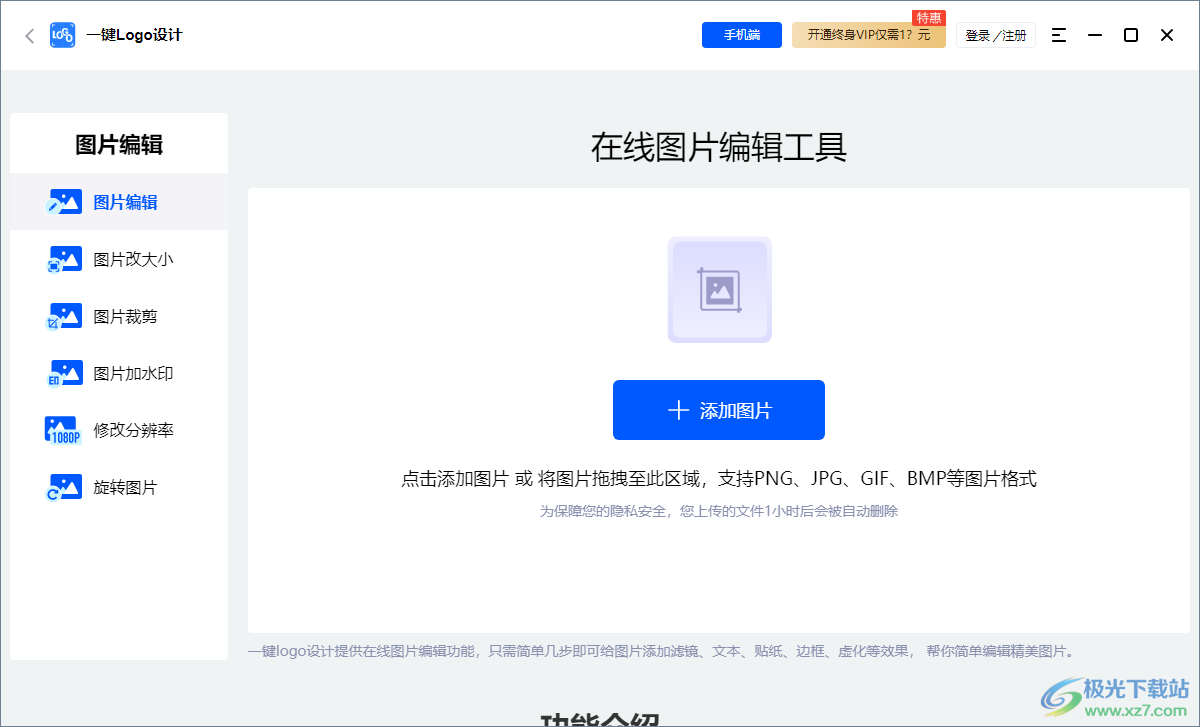Click the 开通终身VIP promotion banner
Viewport: 1200px width, 727px height.
pos(868,34)
